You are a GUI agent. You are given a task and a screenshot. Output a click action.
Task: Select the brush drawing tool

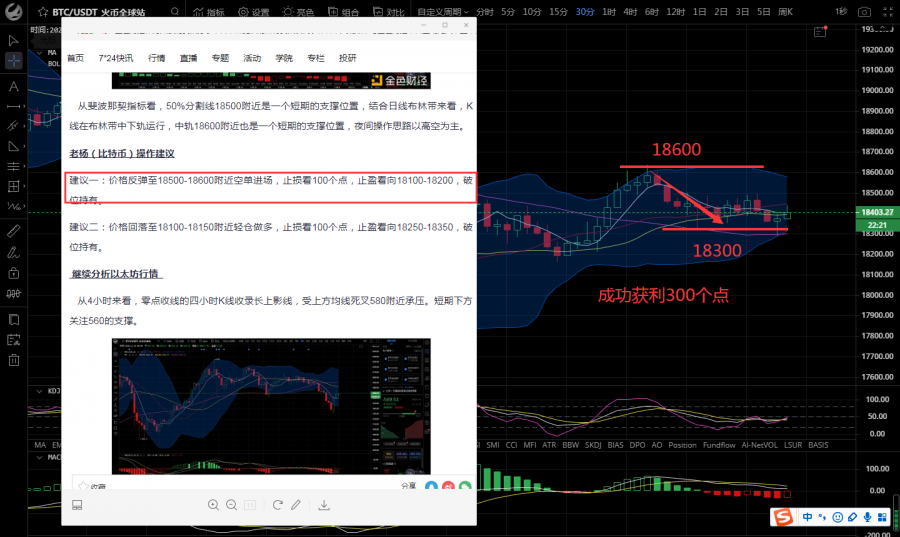(x=13, y=126)
